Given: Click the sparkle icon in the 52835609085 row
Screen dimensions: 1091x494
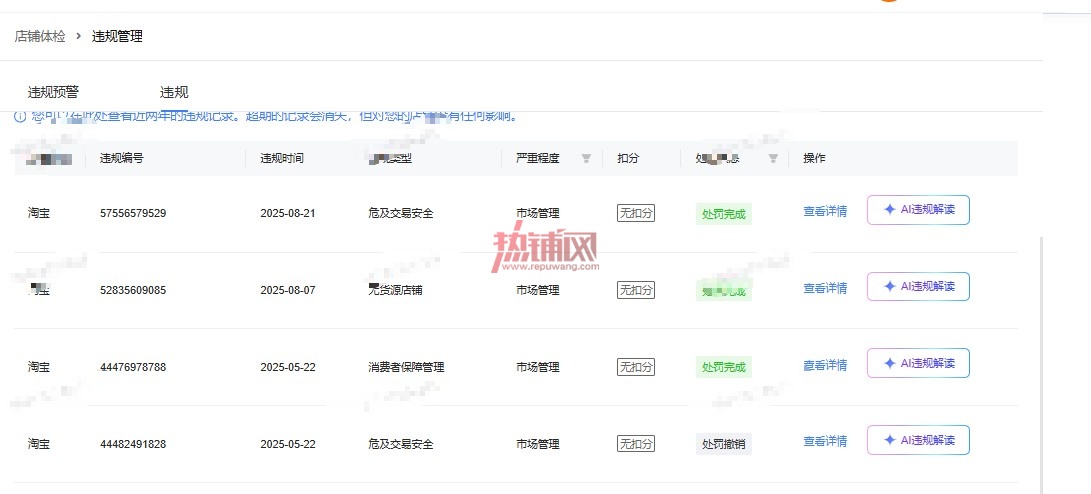Looking at the screenshot, I should tap(889, 287).
